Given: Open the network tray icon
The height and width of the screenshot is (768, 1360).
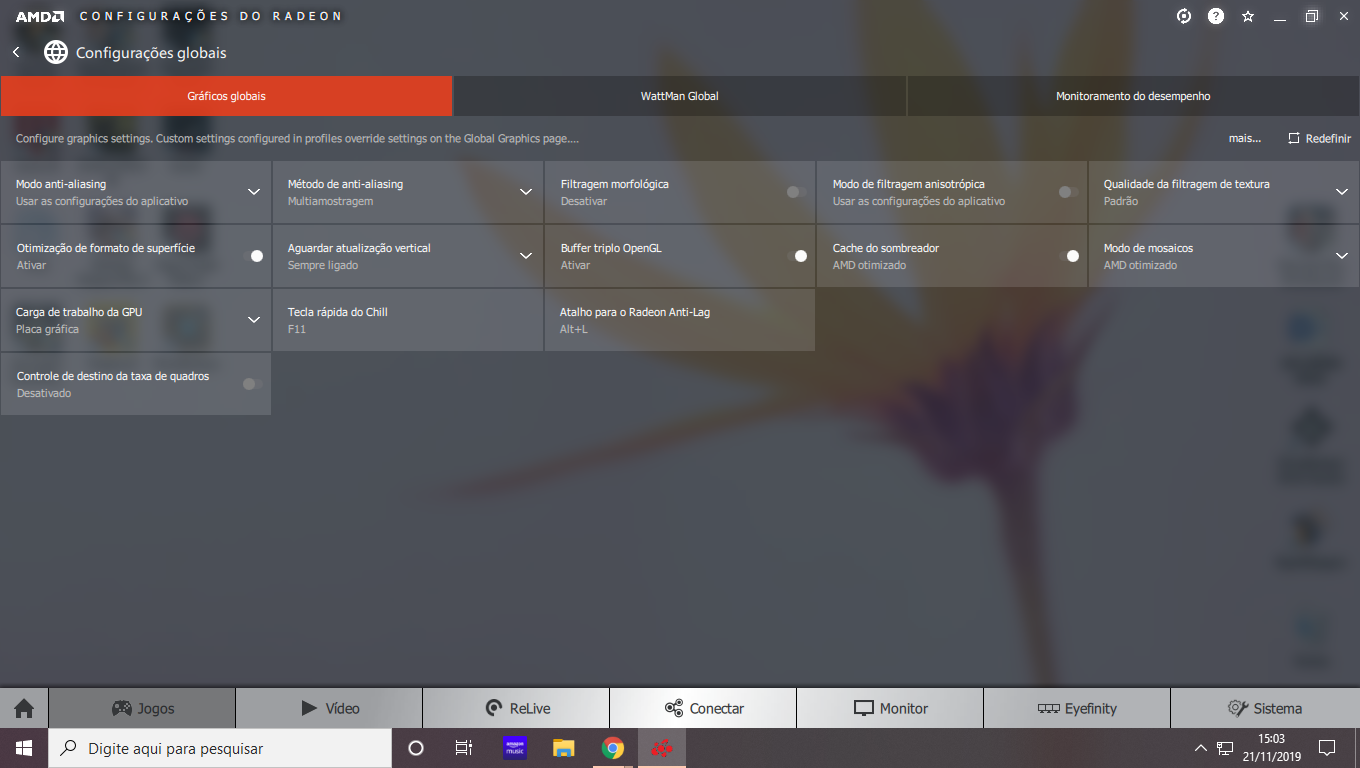Looking at the screenshot, I should (x=1225, y=748).
